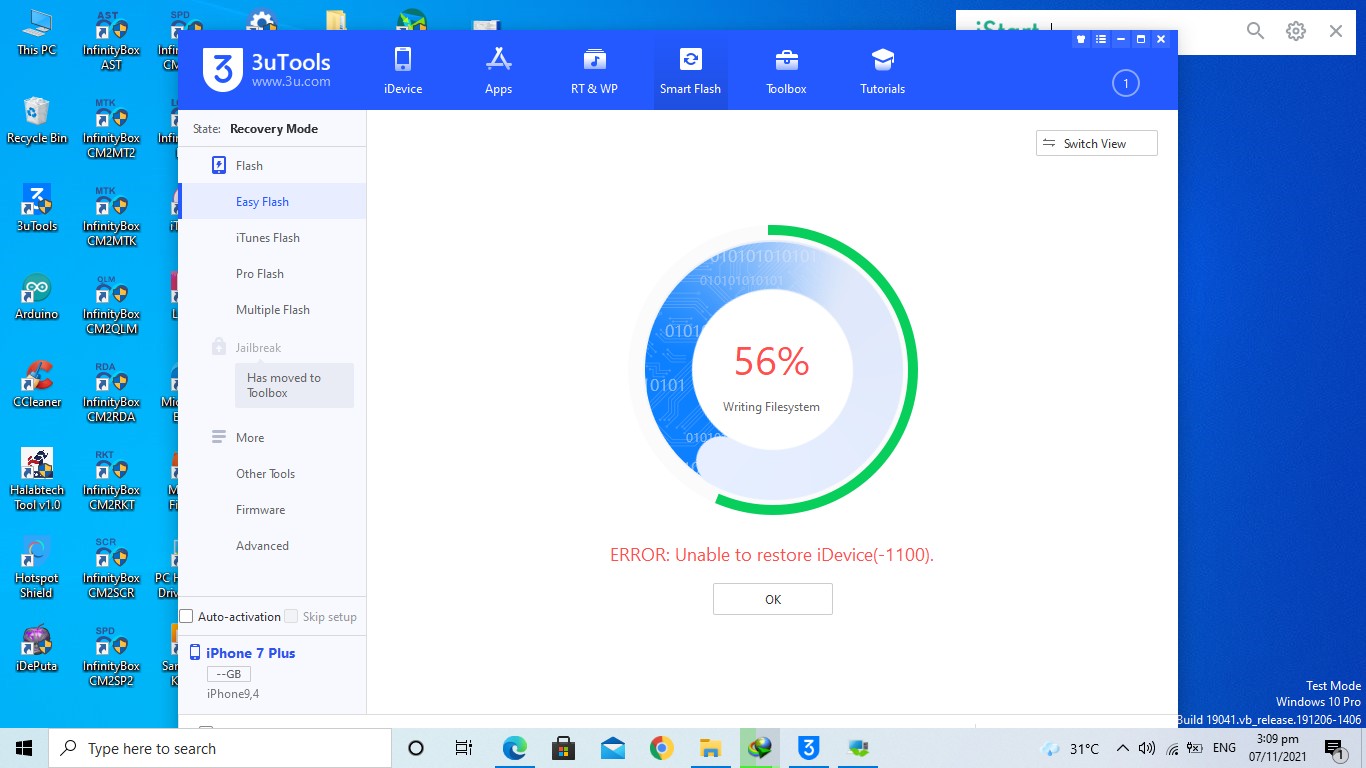Click the Jailbreak group header
This screenshot has width=1366, height=768.
258,347
